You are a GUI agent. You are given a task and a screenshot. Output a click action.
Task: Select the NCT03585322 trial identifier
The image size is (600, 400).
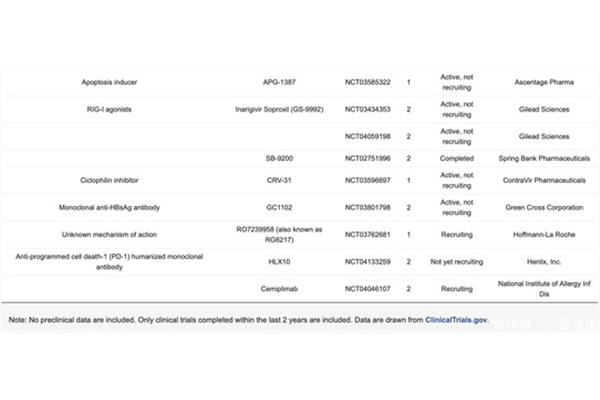[x=368, y=82]
